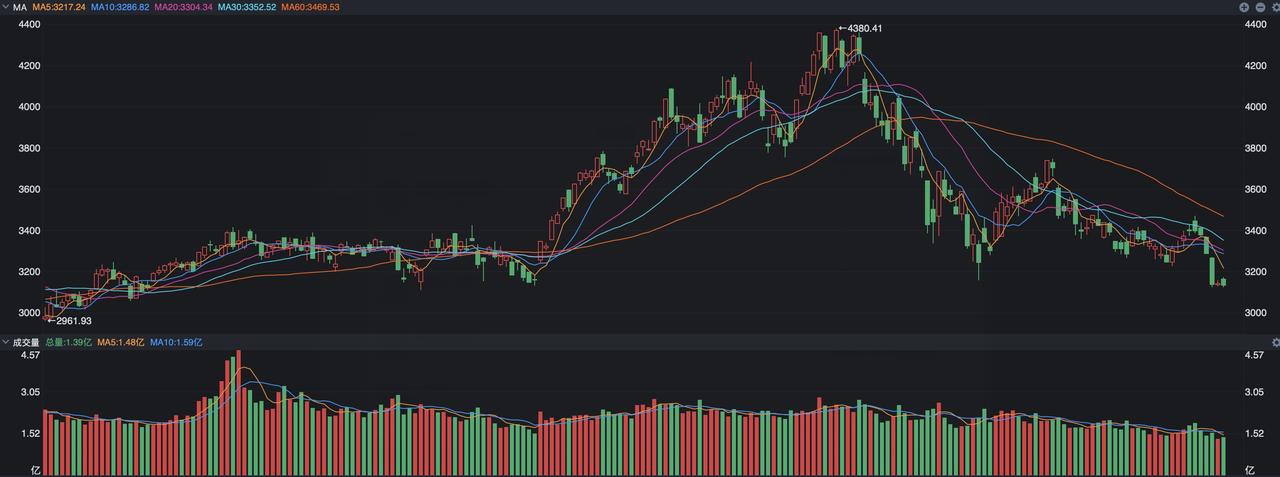Click 总量:1.39亿 volume total
This screenshot has height=477, width=1280.
68,342
